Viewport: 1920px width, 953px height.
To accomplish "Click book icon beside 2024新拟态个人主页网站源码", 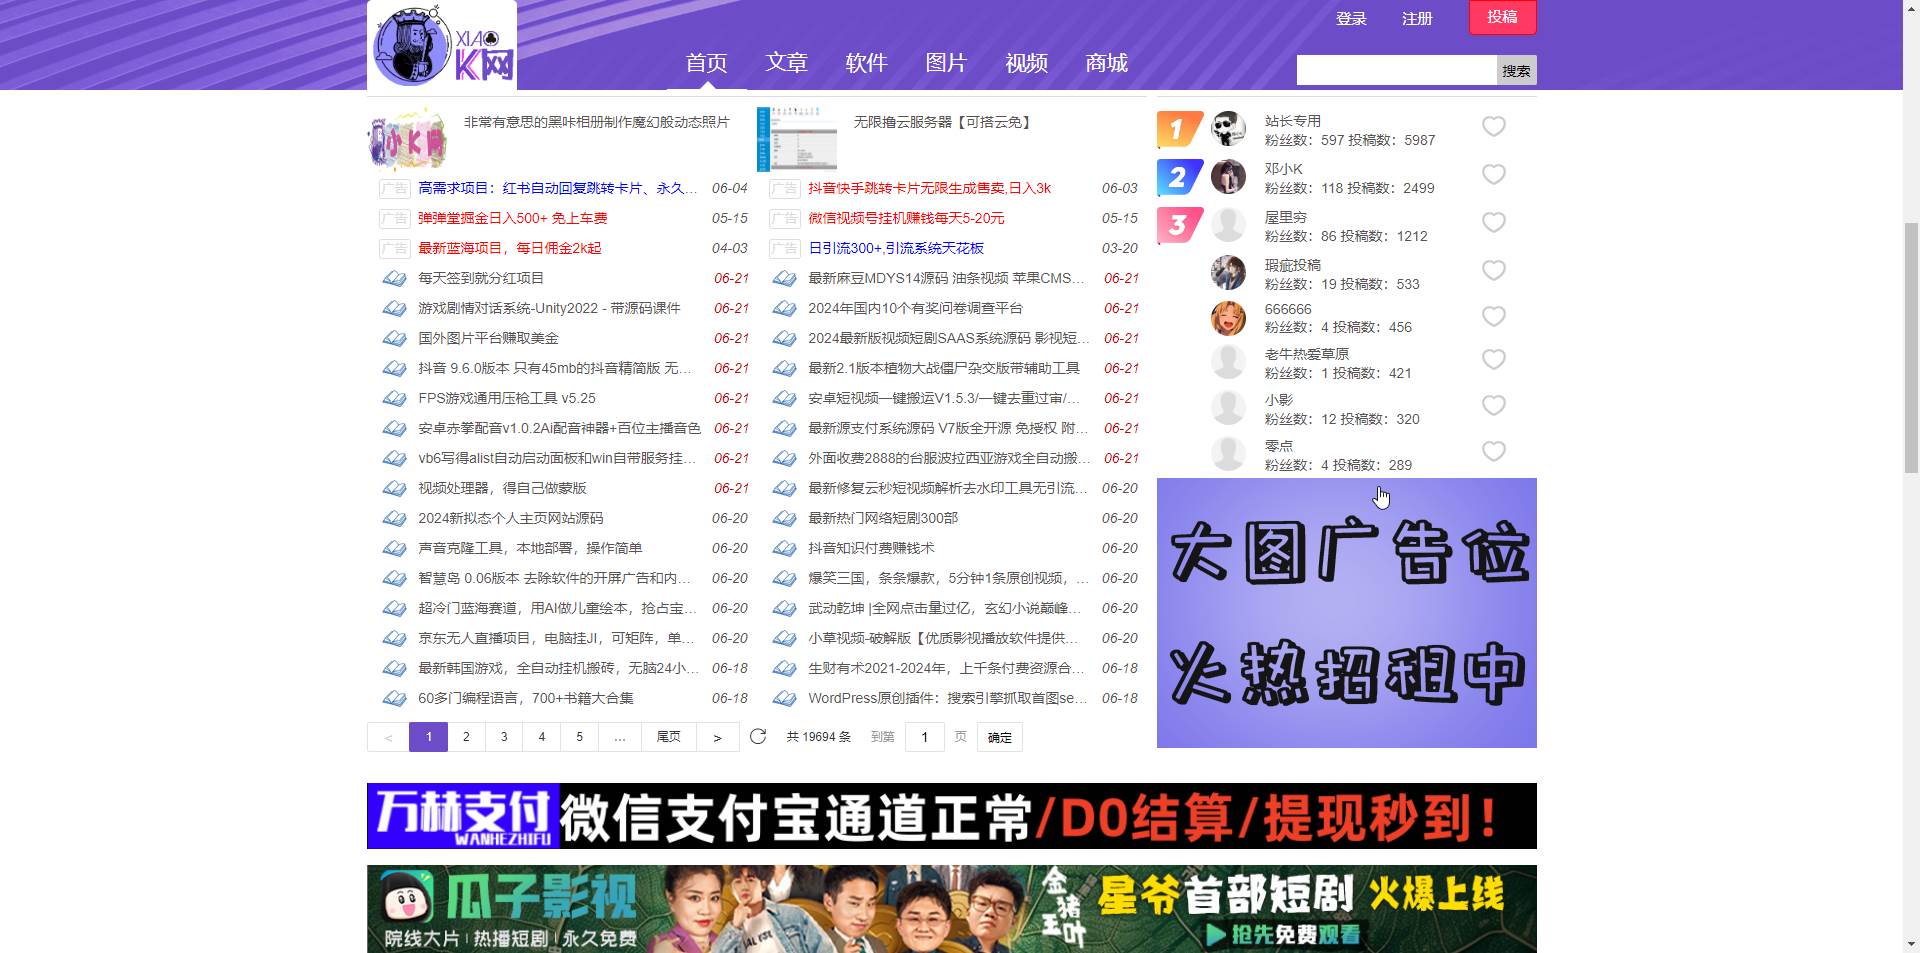I will (394, 519).
